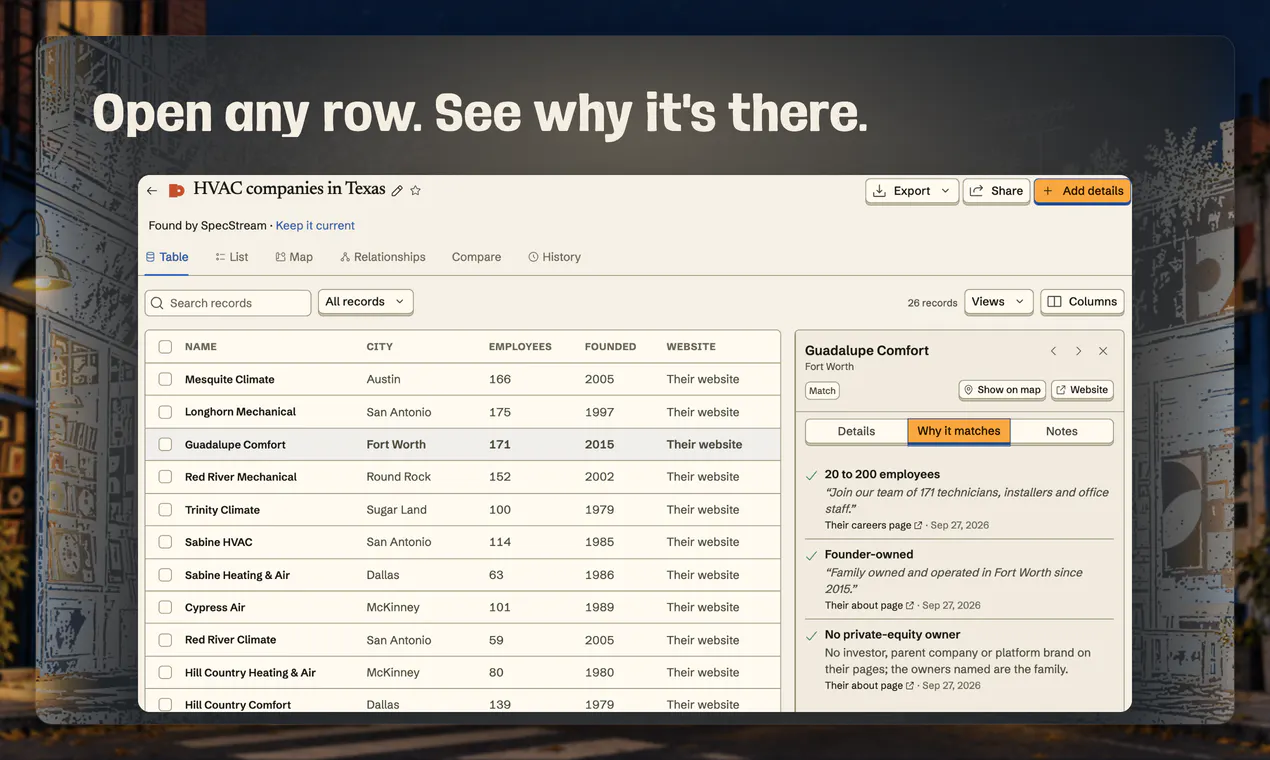Click the orange SpecStream logo icon
This screenshot has height=760, width=1270.
(176, 190)
